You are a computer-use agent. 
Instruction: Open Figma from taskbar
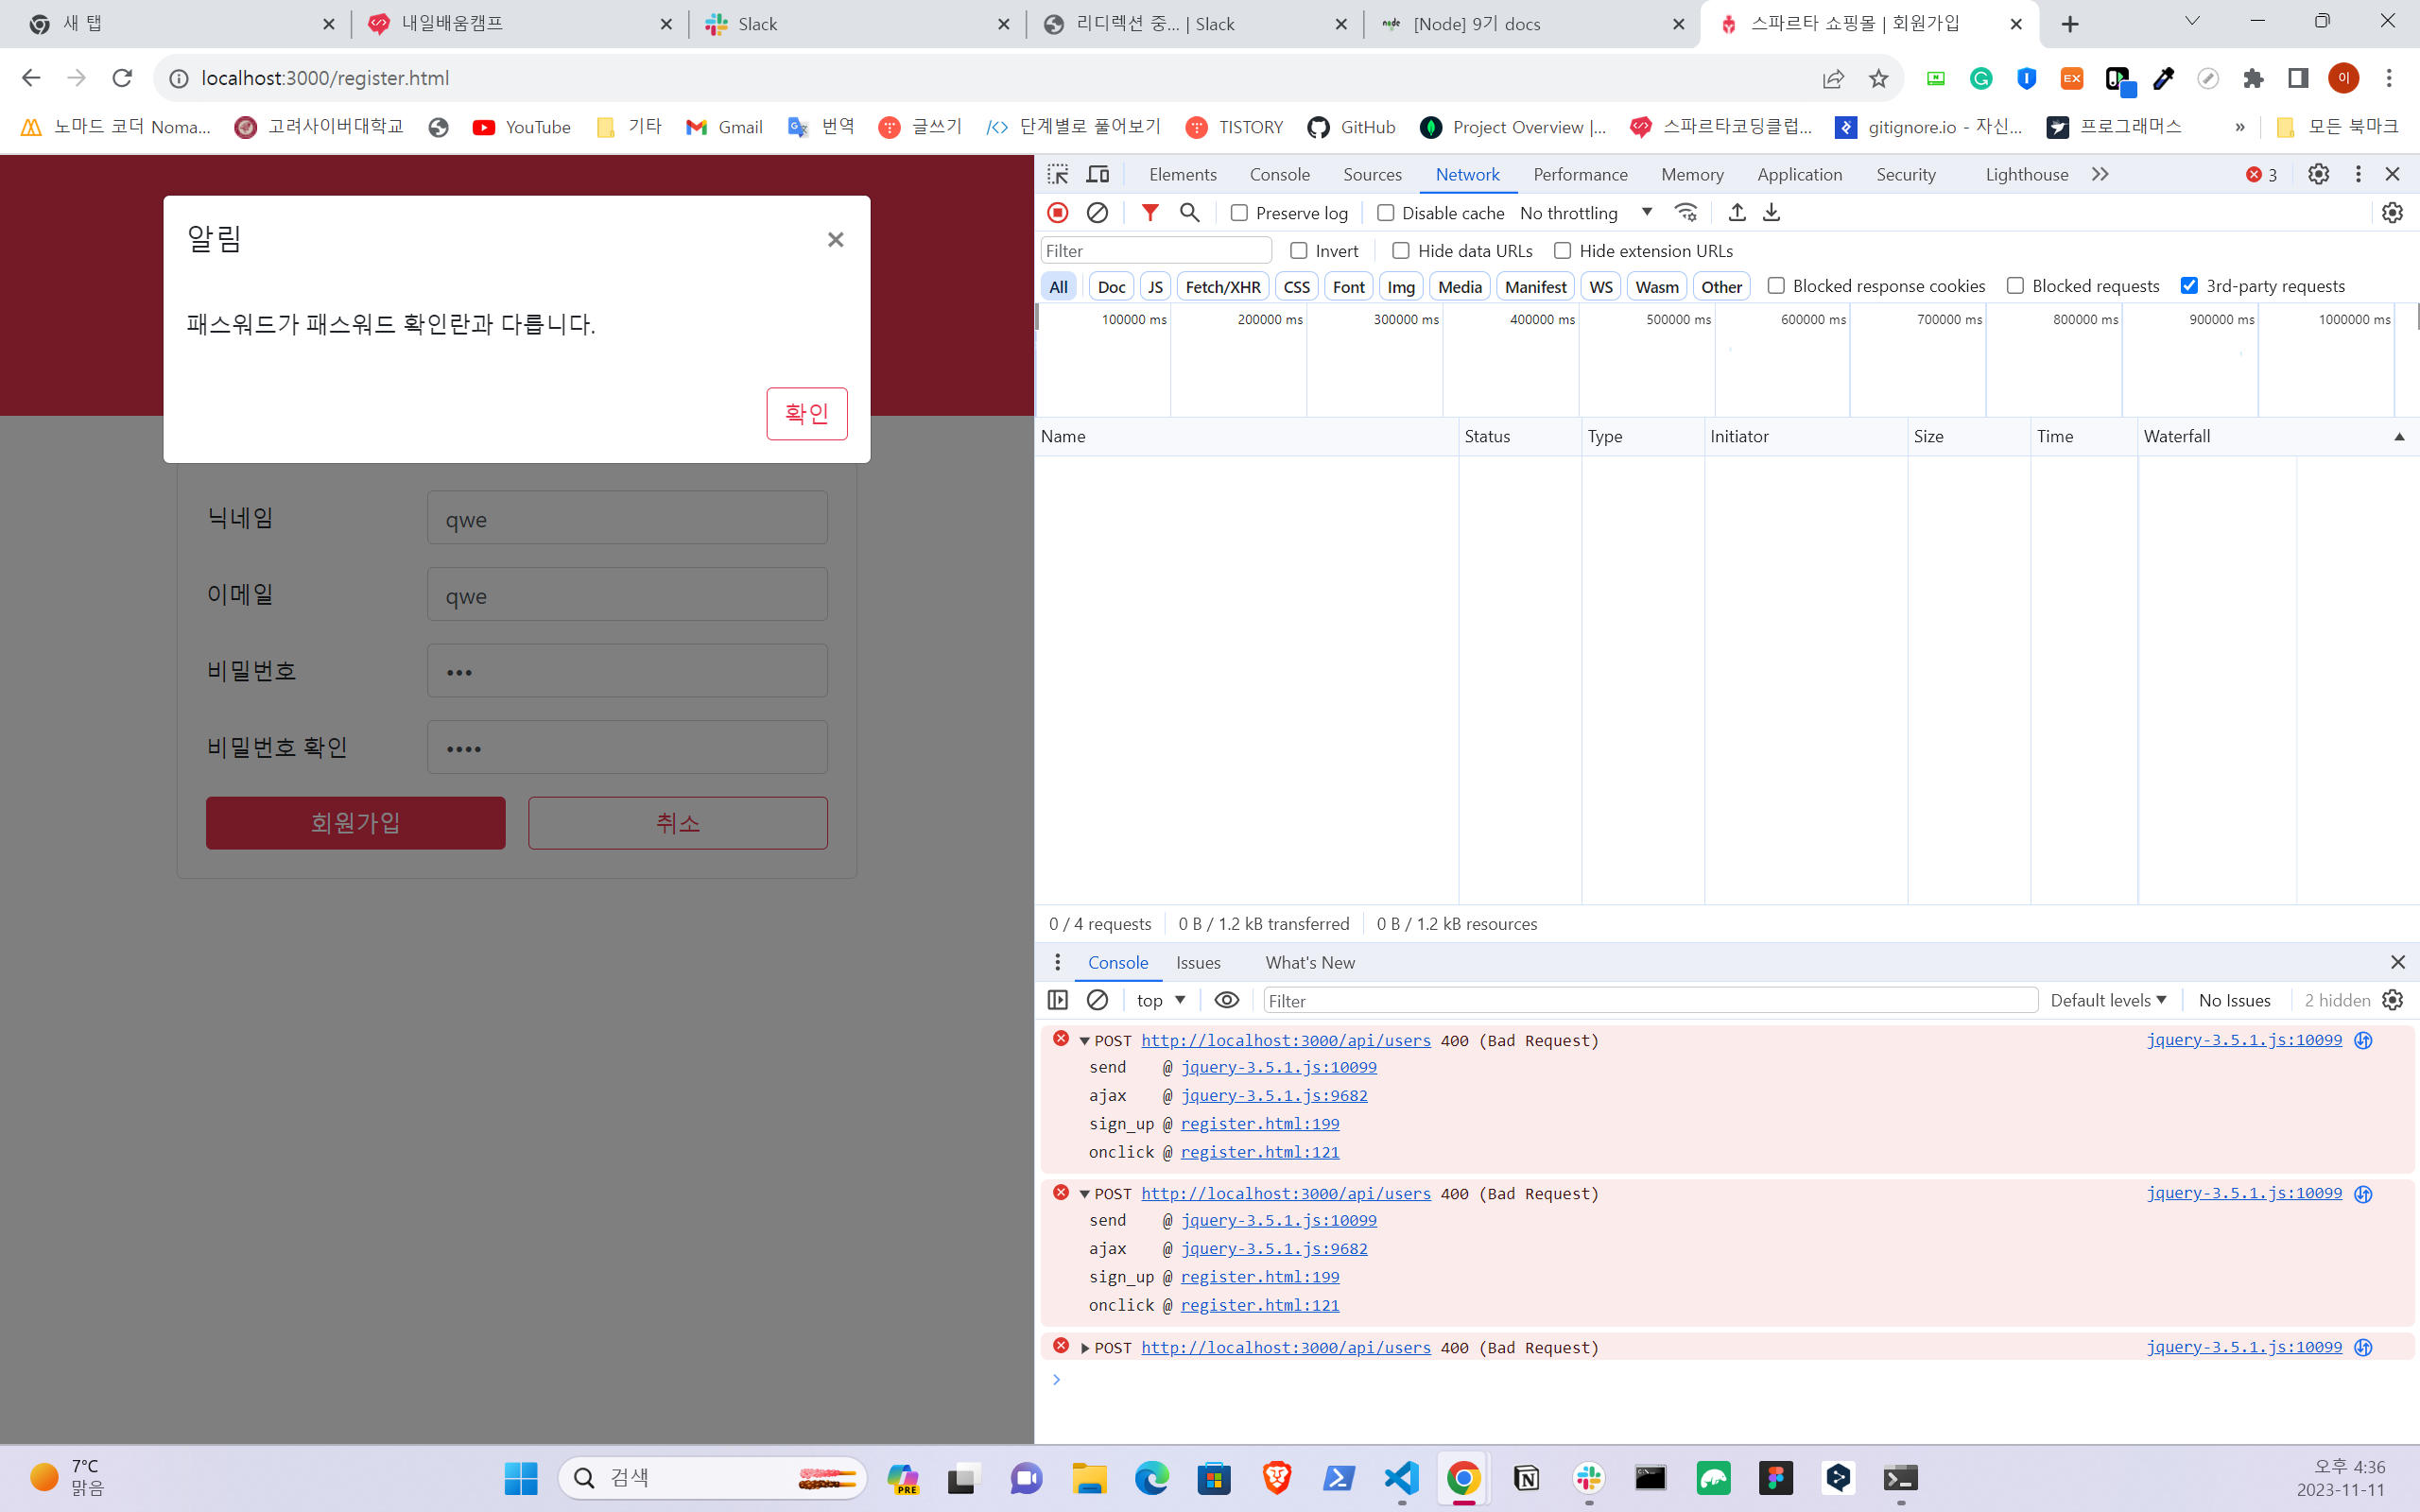pyautogui.click(x=1776, y=1478)
